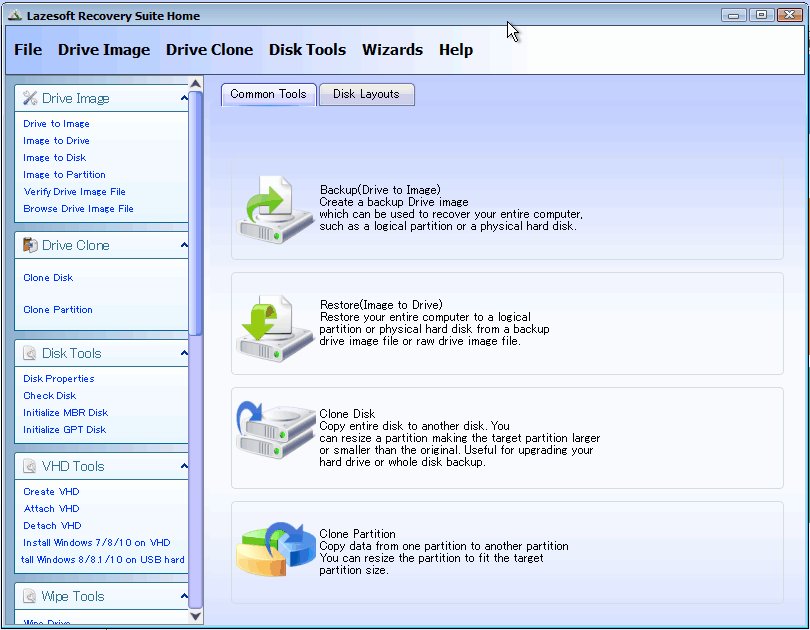Collapse the Disk Tools sidebar section
The height and width of the screenshot is (630, 810).
[x=184, y=353]
